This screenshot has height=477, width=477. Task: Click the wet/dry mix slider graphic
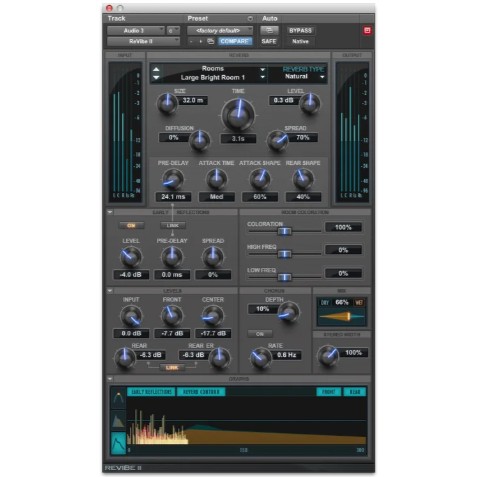pyautogui.click(x=342, y=316)
